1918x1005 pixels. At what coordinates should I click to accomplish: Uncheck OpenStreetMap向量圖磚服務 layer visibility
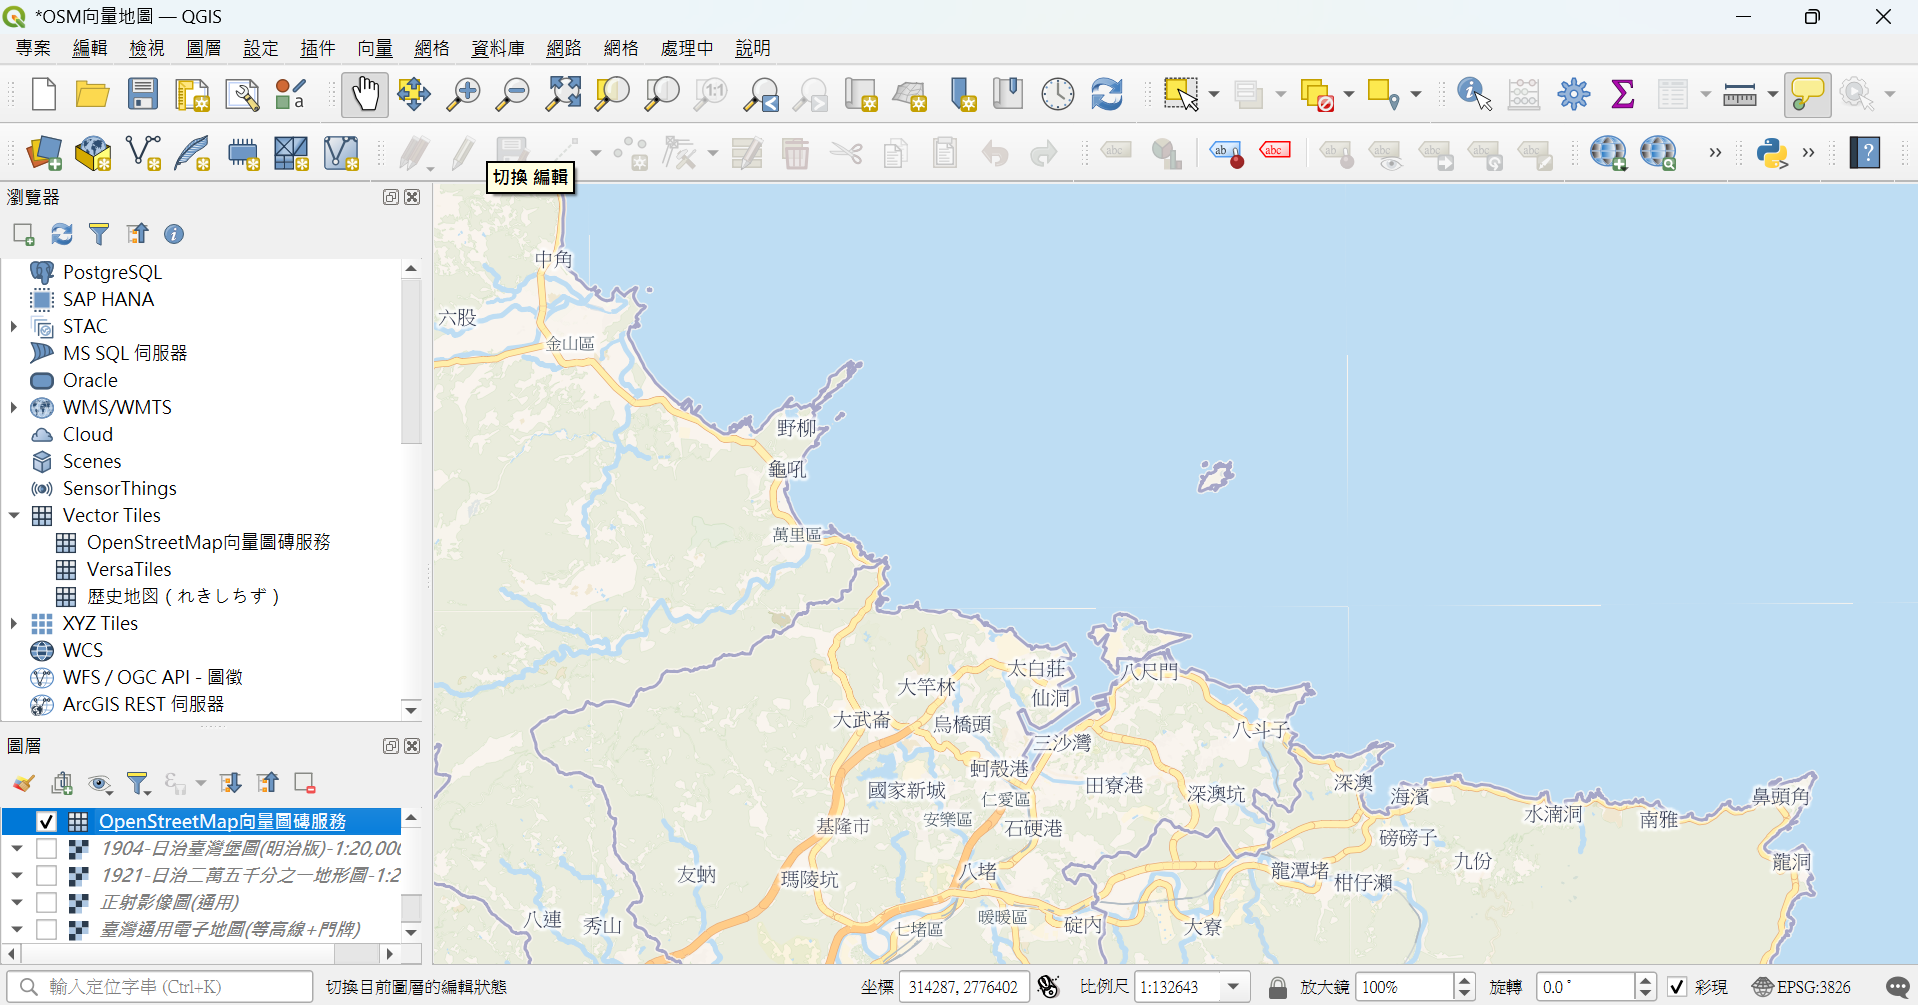(46, 821)
